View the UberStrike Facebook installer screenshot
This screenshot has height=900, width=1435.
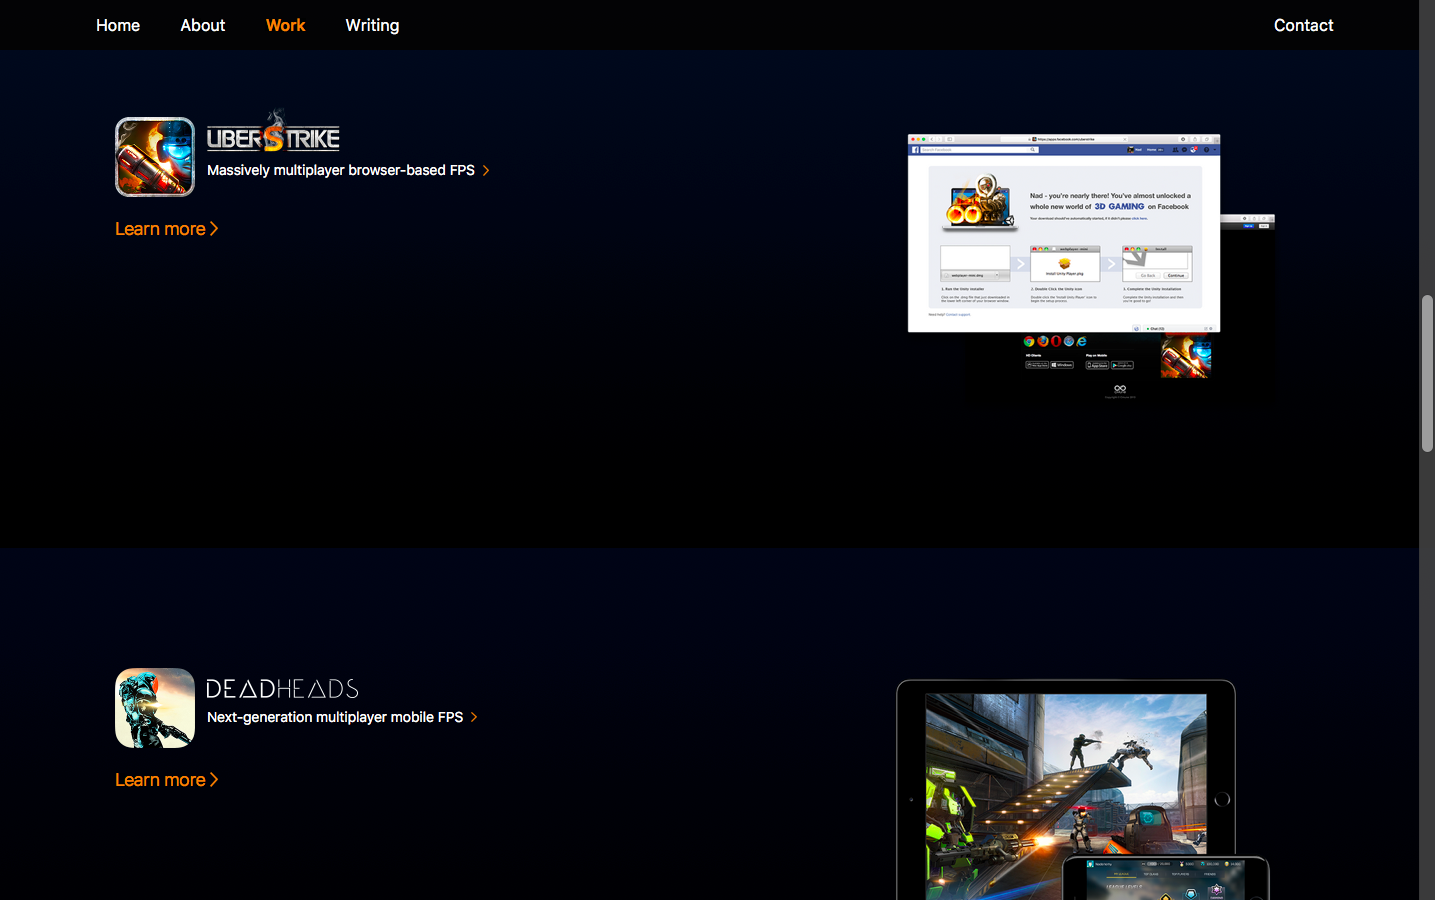pyautogui.click(x=1063, y=233)
